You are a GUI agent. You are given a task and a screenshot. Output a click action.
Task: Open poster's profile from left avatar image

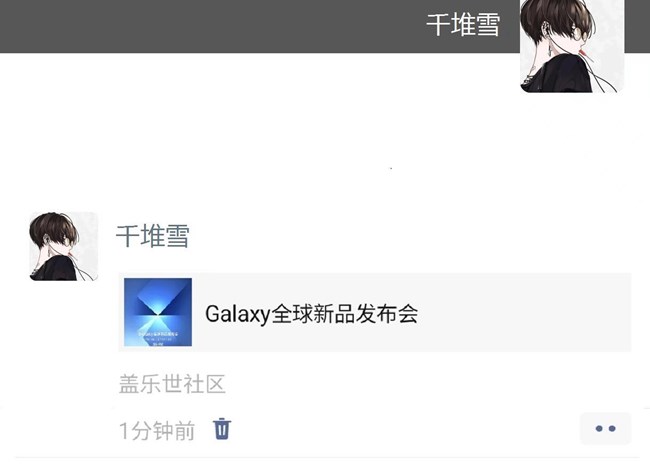tap(63, 246)
